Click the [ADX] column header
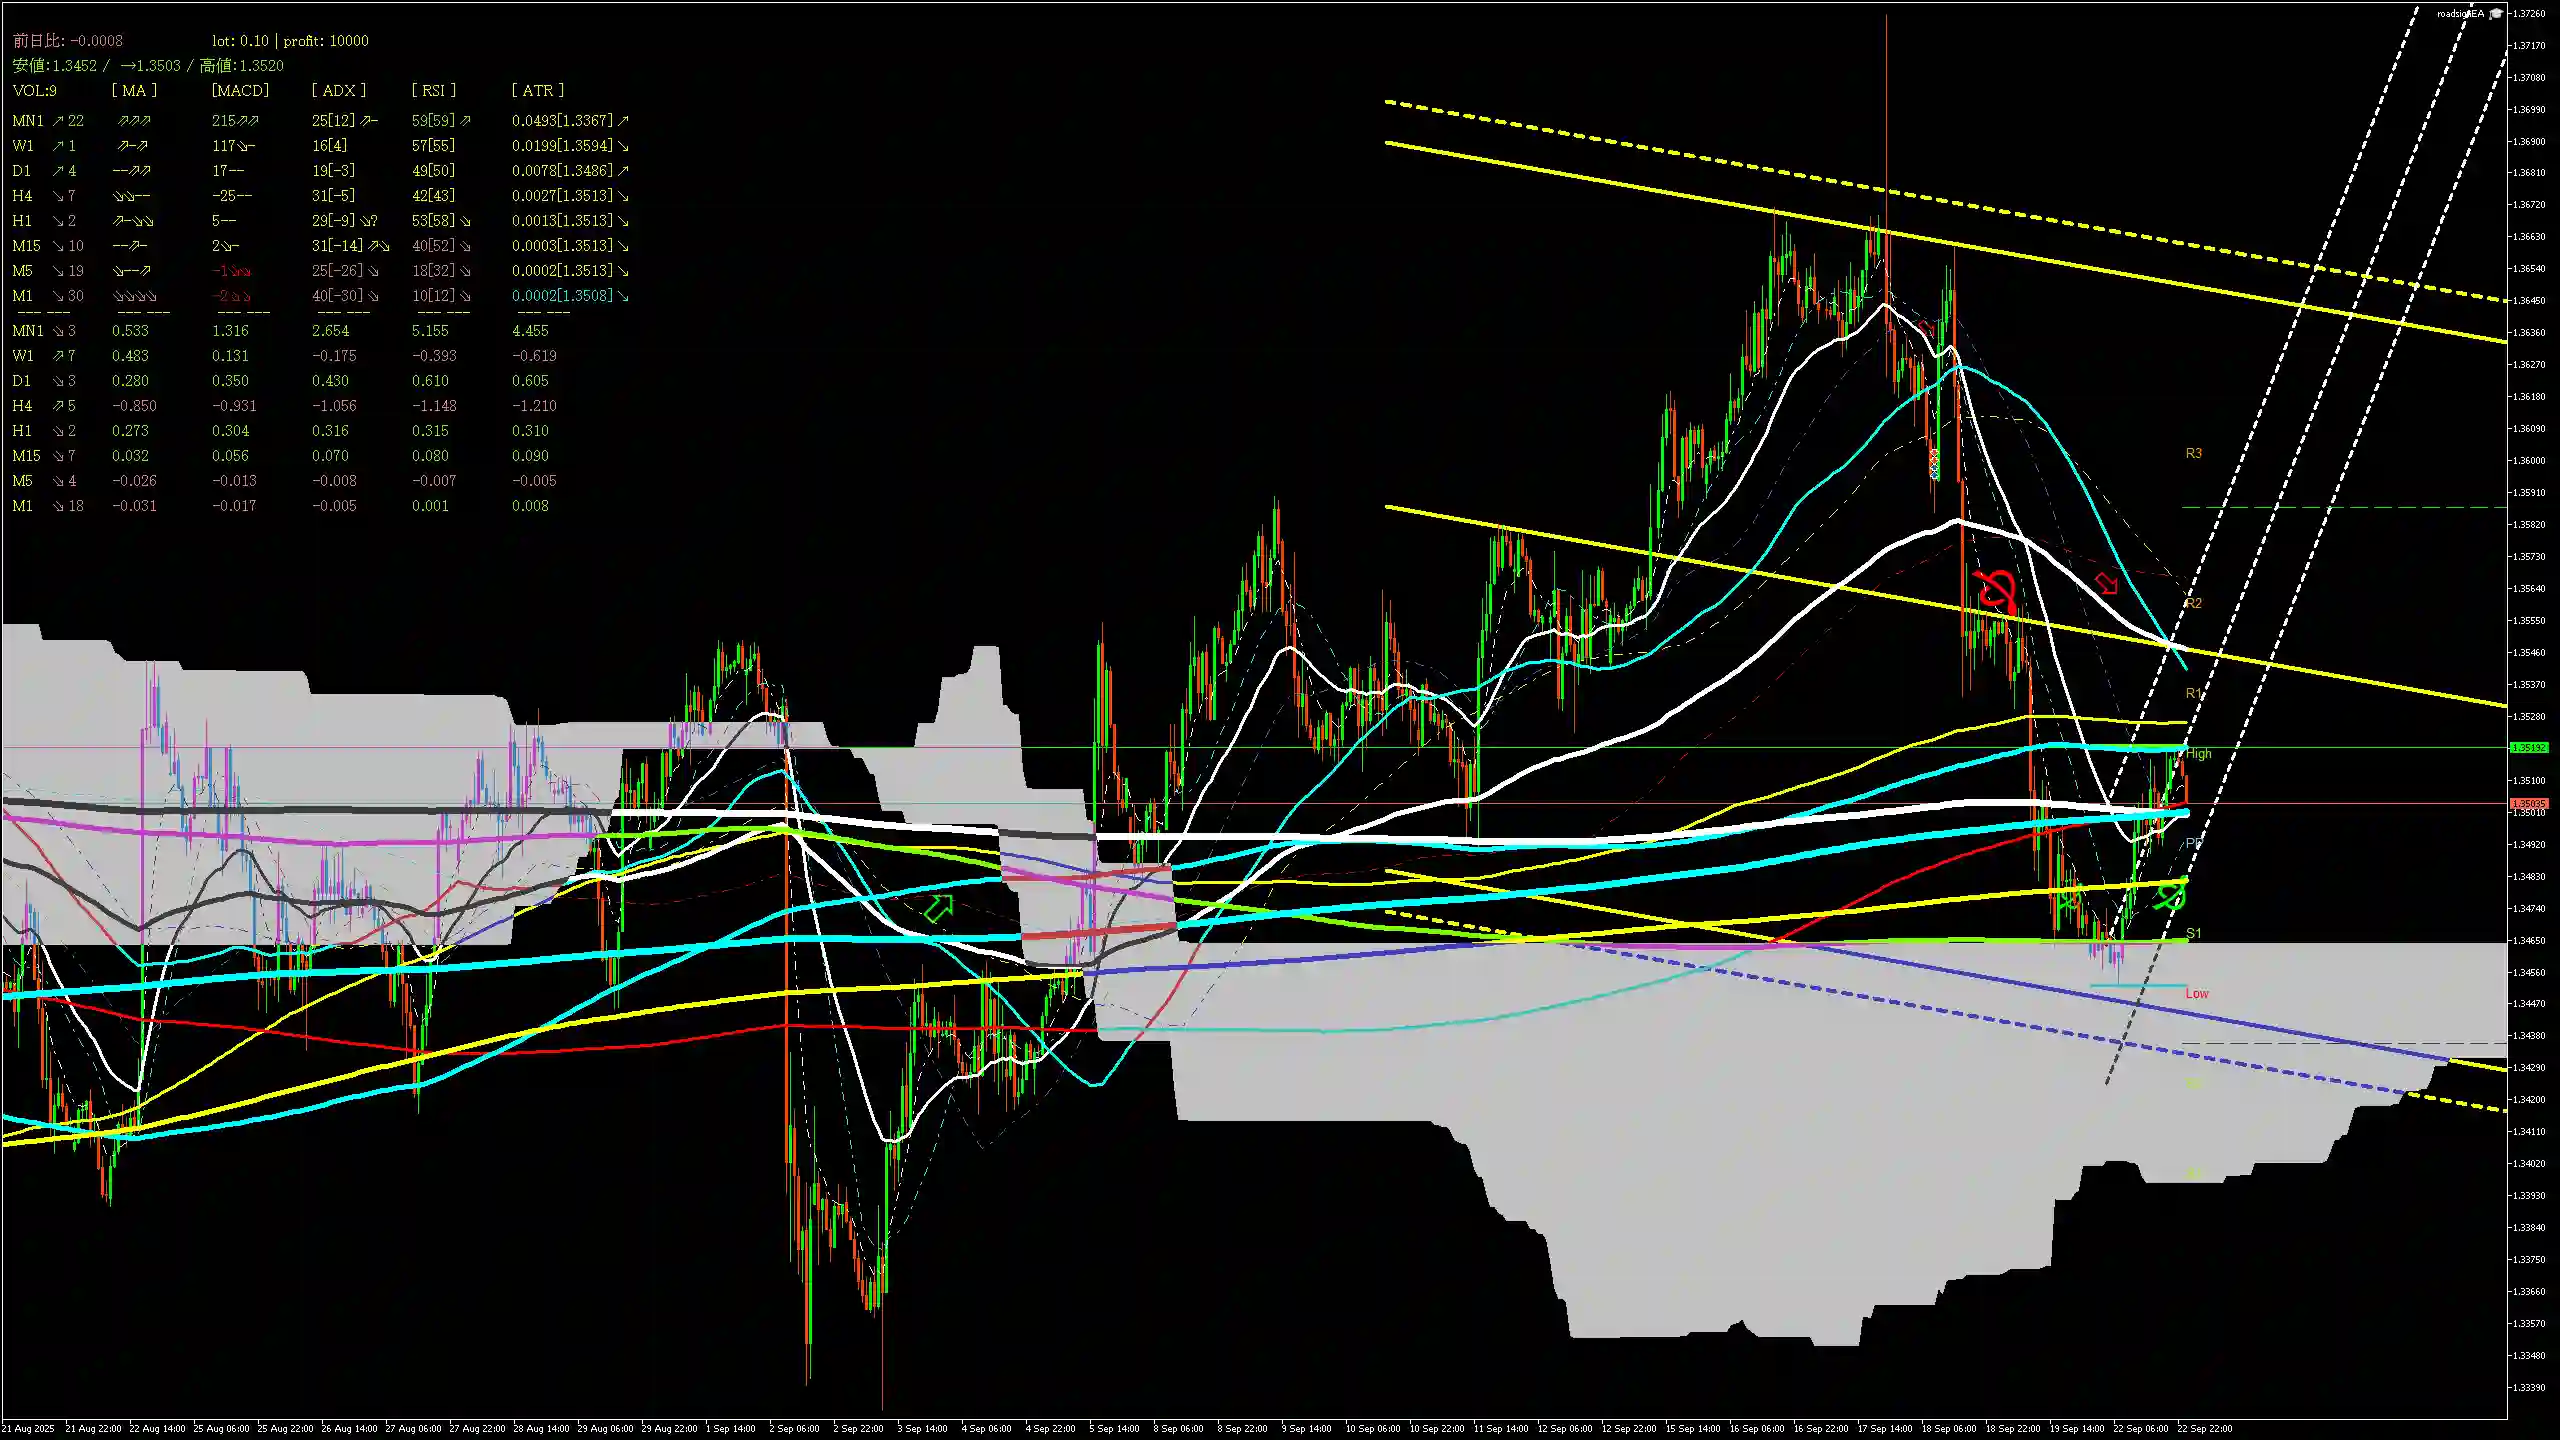 click(338, 90)
